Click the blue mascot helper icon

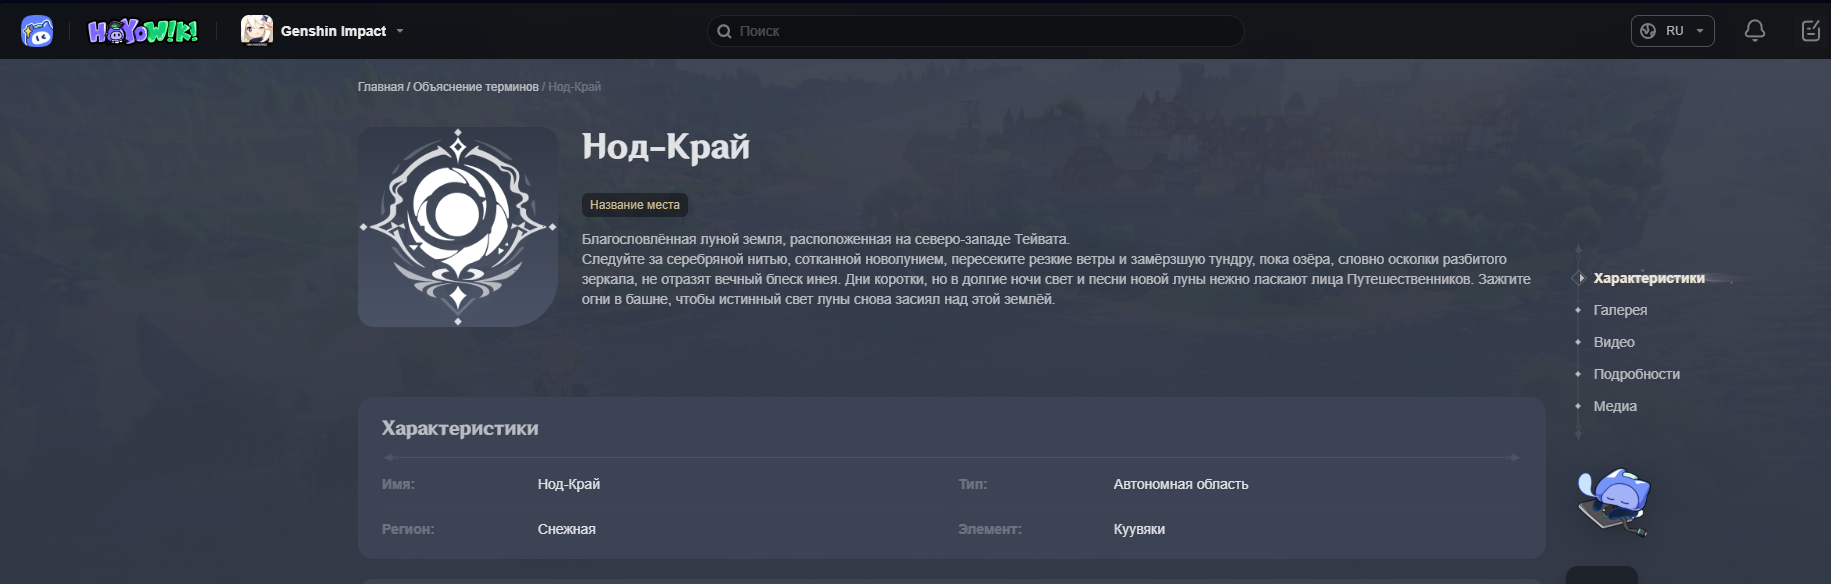click(1613, 502)
